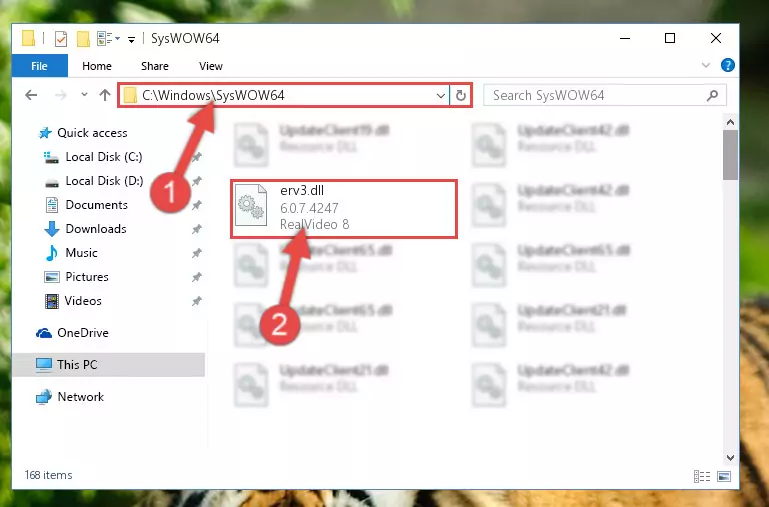Select Quick access in navigation pane
The image size is (769, 507).
pyautogui.click(x=92, y=132)
